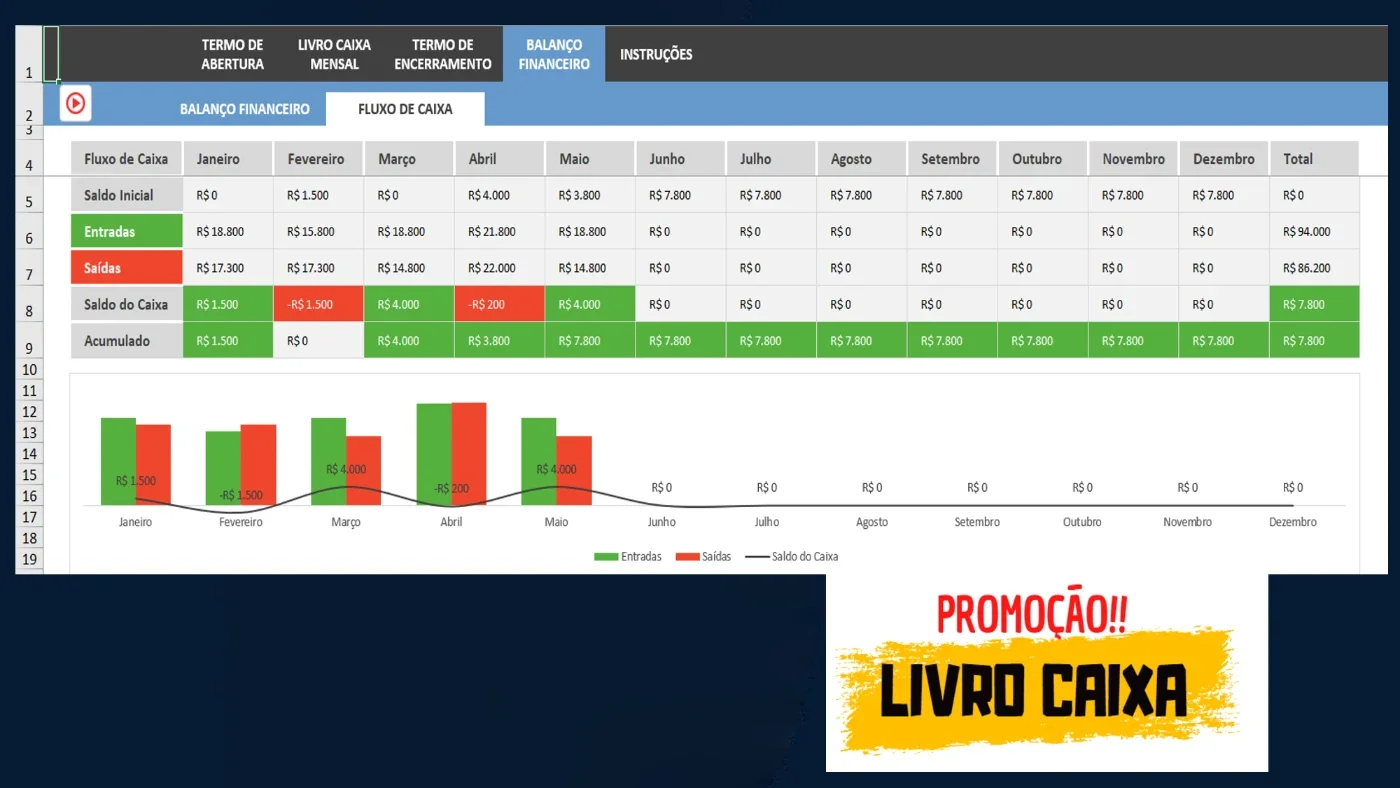1400x788 pixels.
Task: Select the Saídas legend entry in chart
Action: pos(704,556)
